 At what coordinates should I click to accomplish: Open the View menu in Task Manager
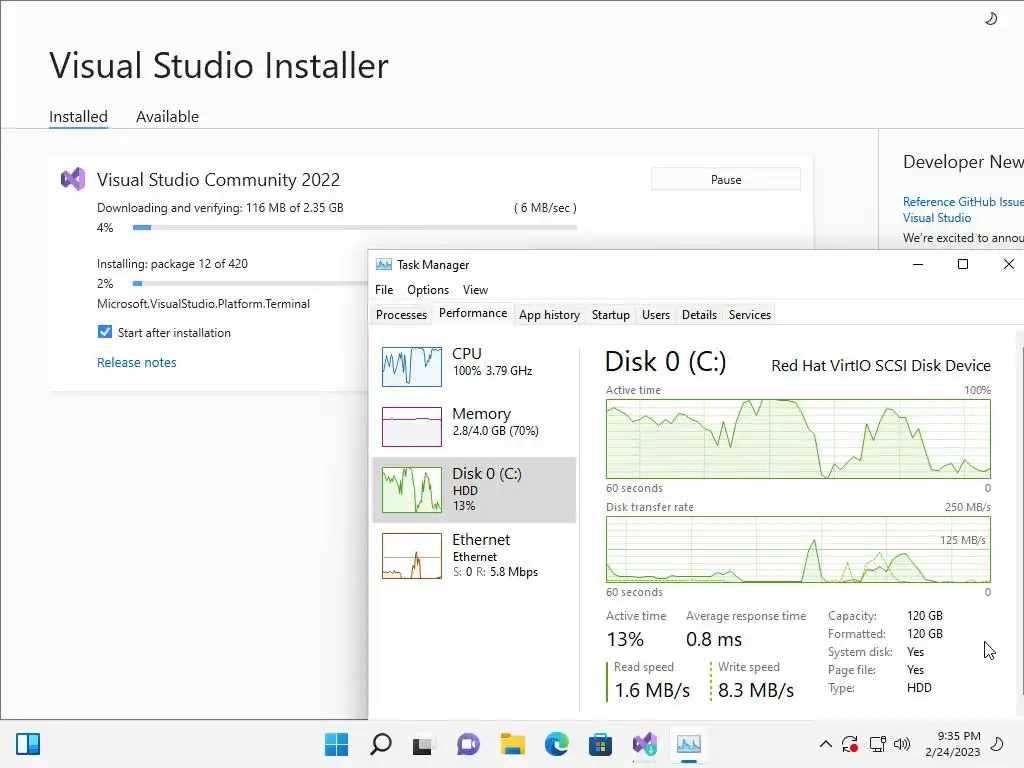tap(475, 289)
